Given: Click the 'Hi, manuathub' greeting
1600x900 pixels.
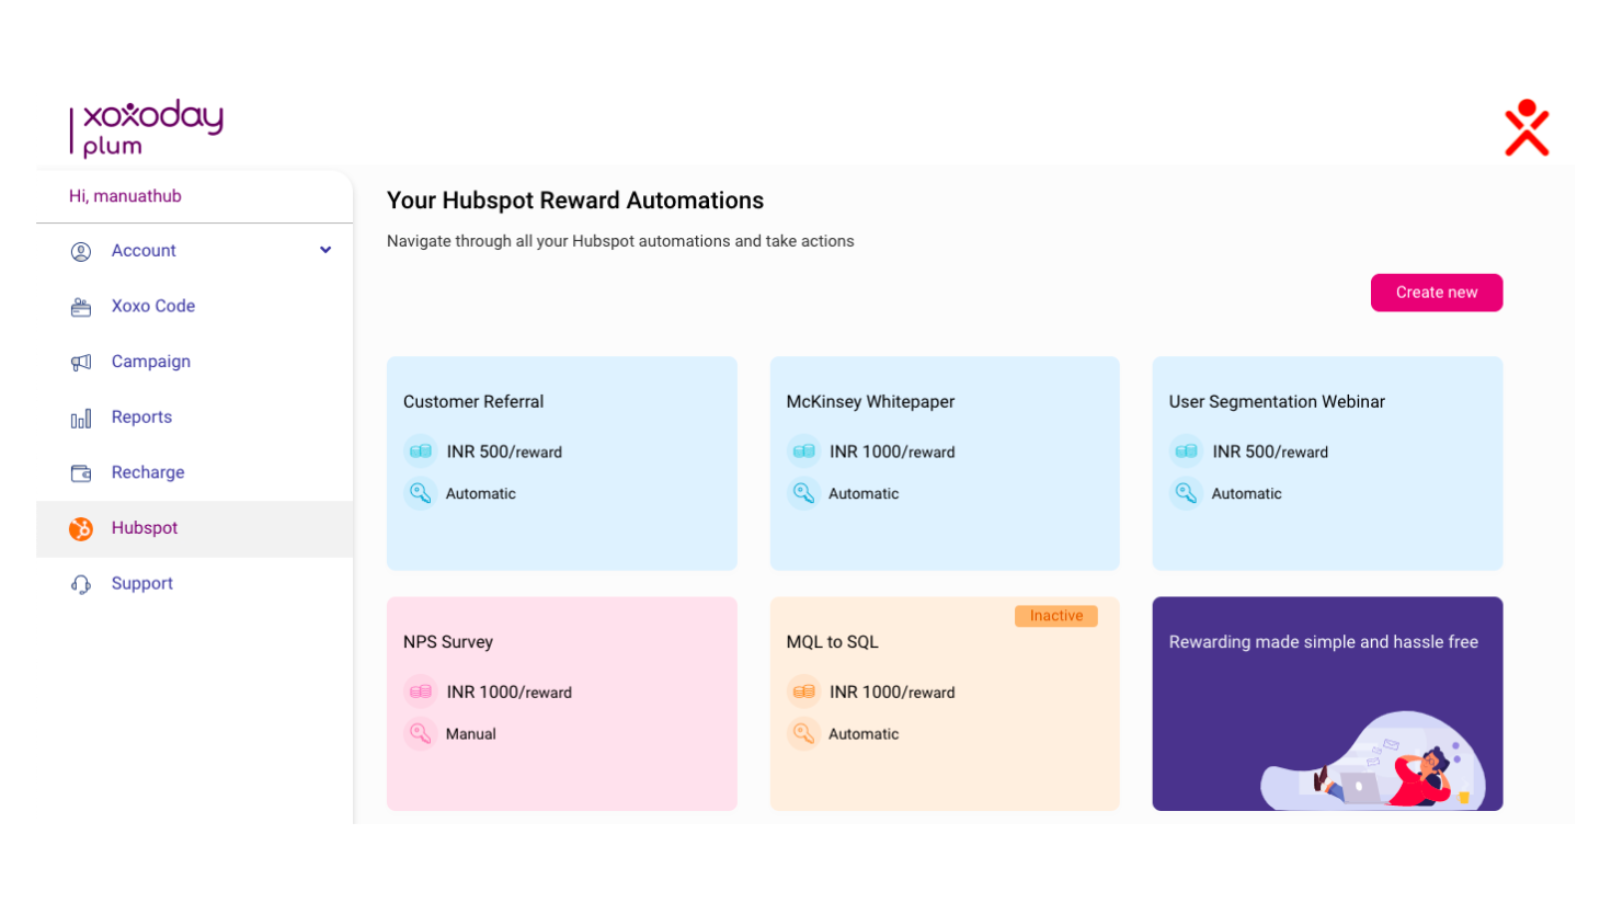Looking at the screenshot, I should (x=125, y=196).
